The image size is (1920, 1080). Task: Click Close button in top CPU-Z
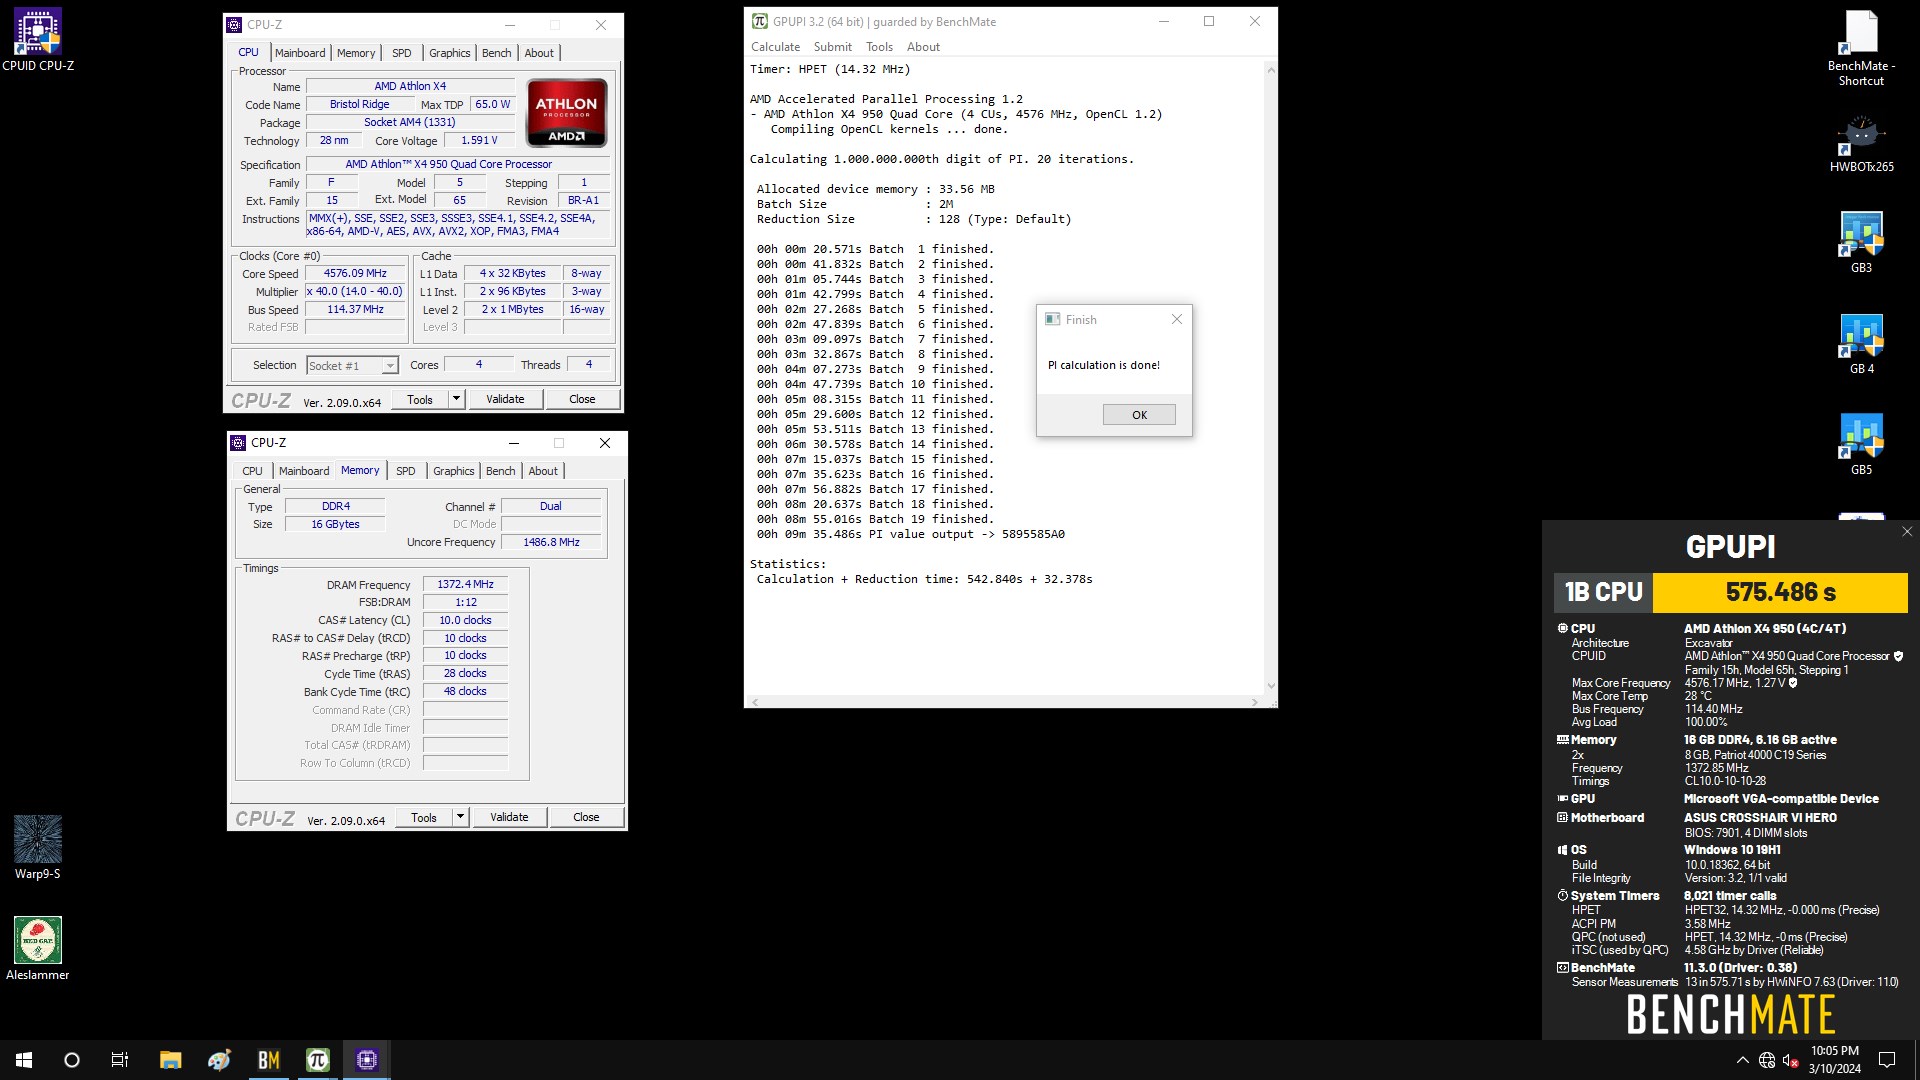coord(582,399)
